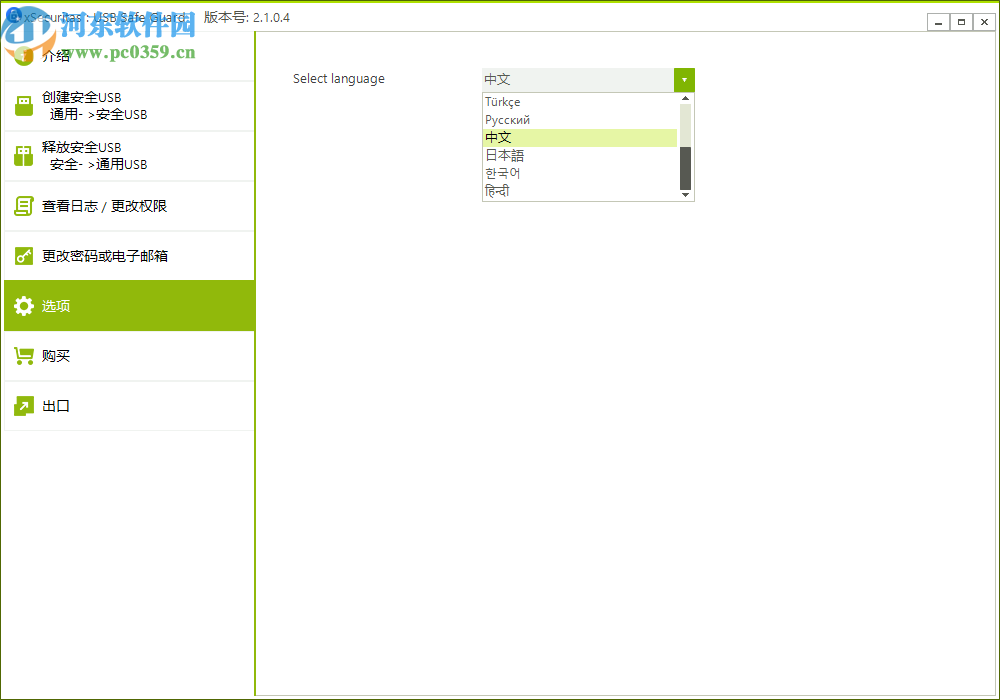Choose Türkçe from the language list
1000x700 pixels.
coord(580,102)
